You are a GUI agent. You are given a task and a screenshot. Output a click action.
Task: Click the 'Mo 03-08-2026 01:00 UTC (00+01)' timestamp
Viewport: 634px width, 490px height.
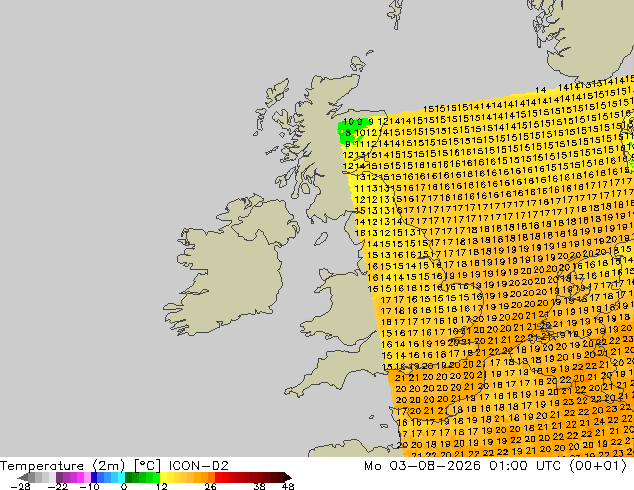[x=496, y=466]
